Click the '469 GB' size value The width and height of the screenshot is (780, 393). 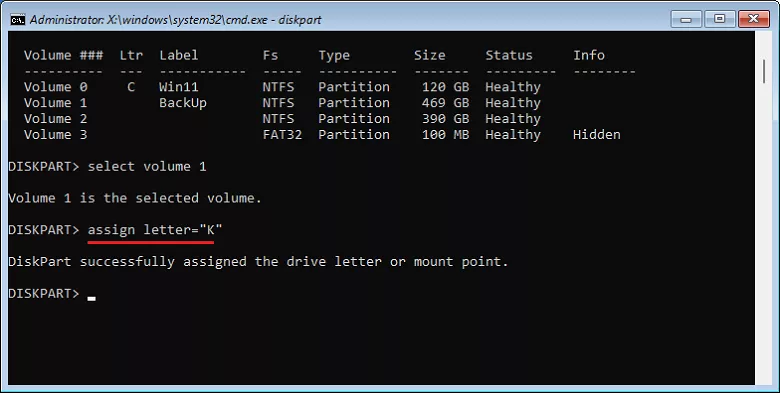click(x=445, y=103)
